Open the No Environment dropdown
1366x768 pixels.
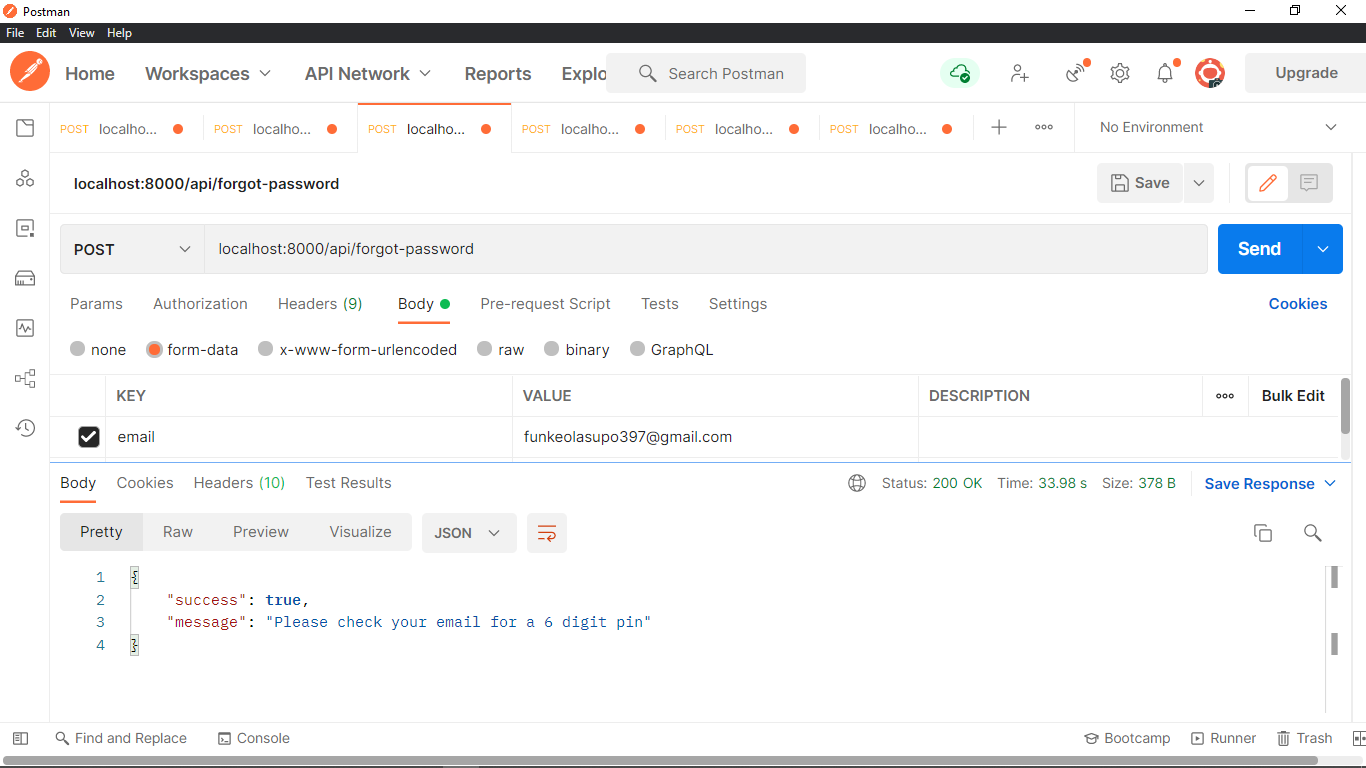tap(1218, 128)
